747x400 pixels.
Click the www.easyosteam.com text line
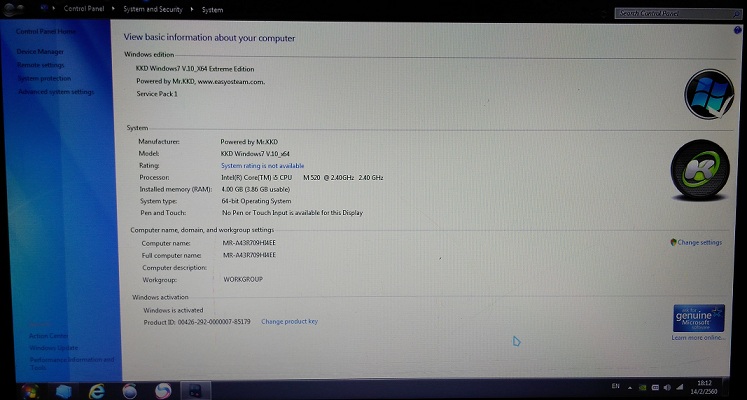pyautogui.click(x=201, y=81)
